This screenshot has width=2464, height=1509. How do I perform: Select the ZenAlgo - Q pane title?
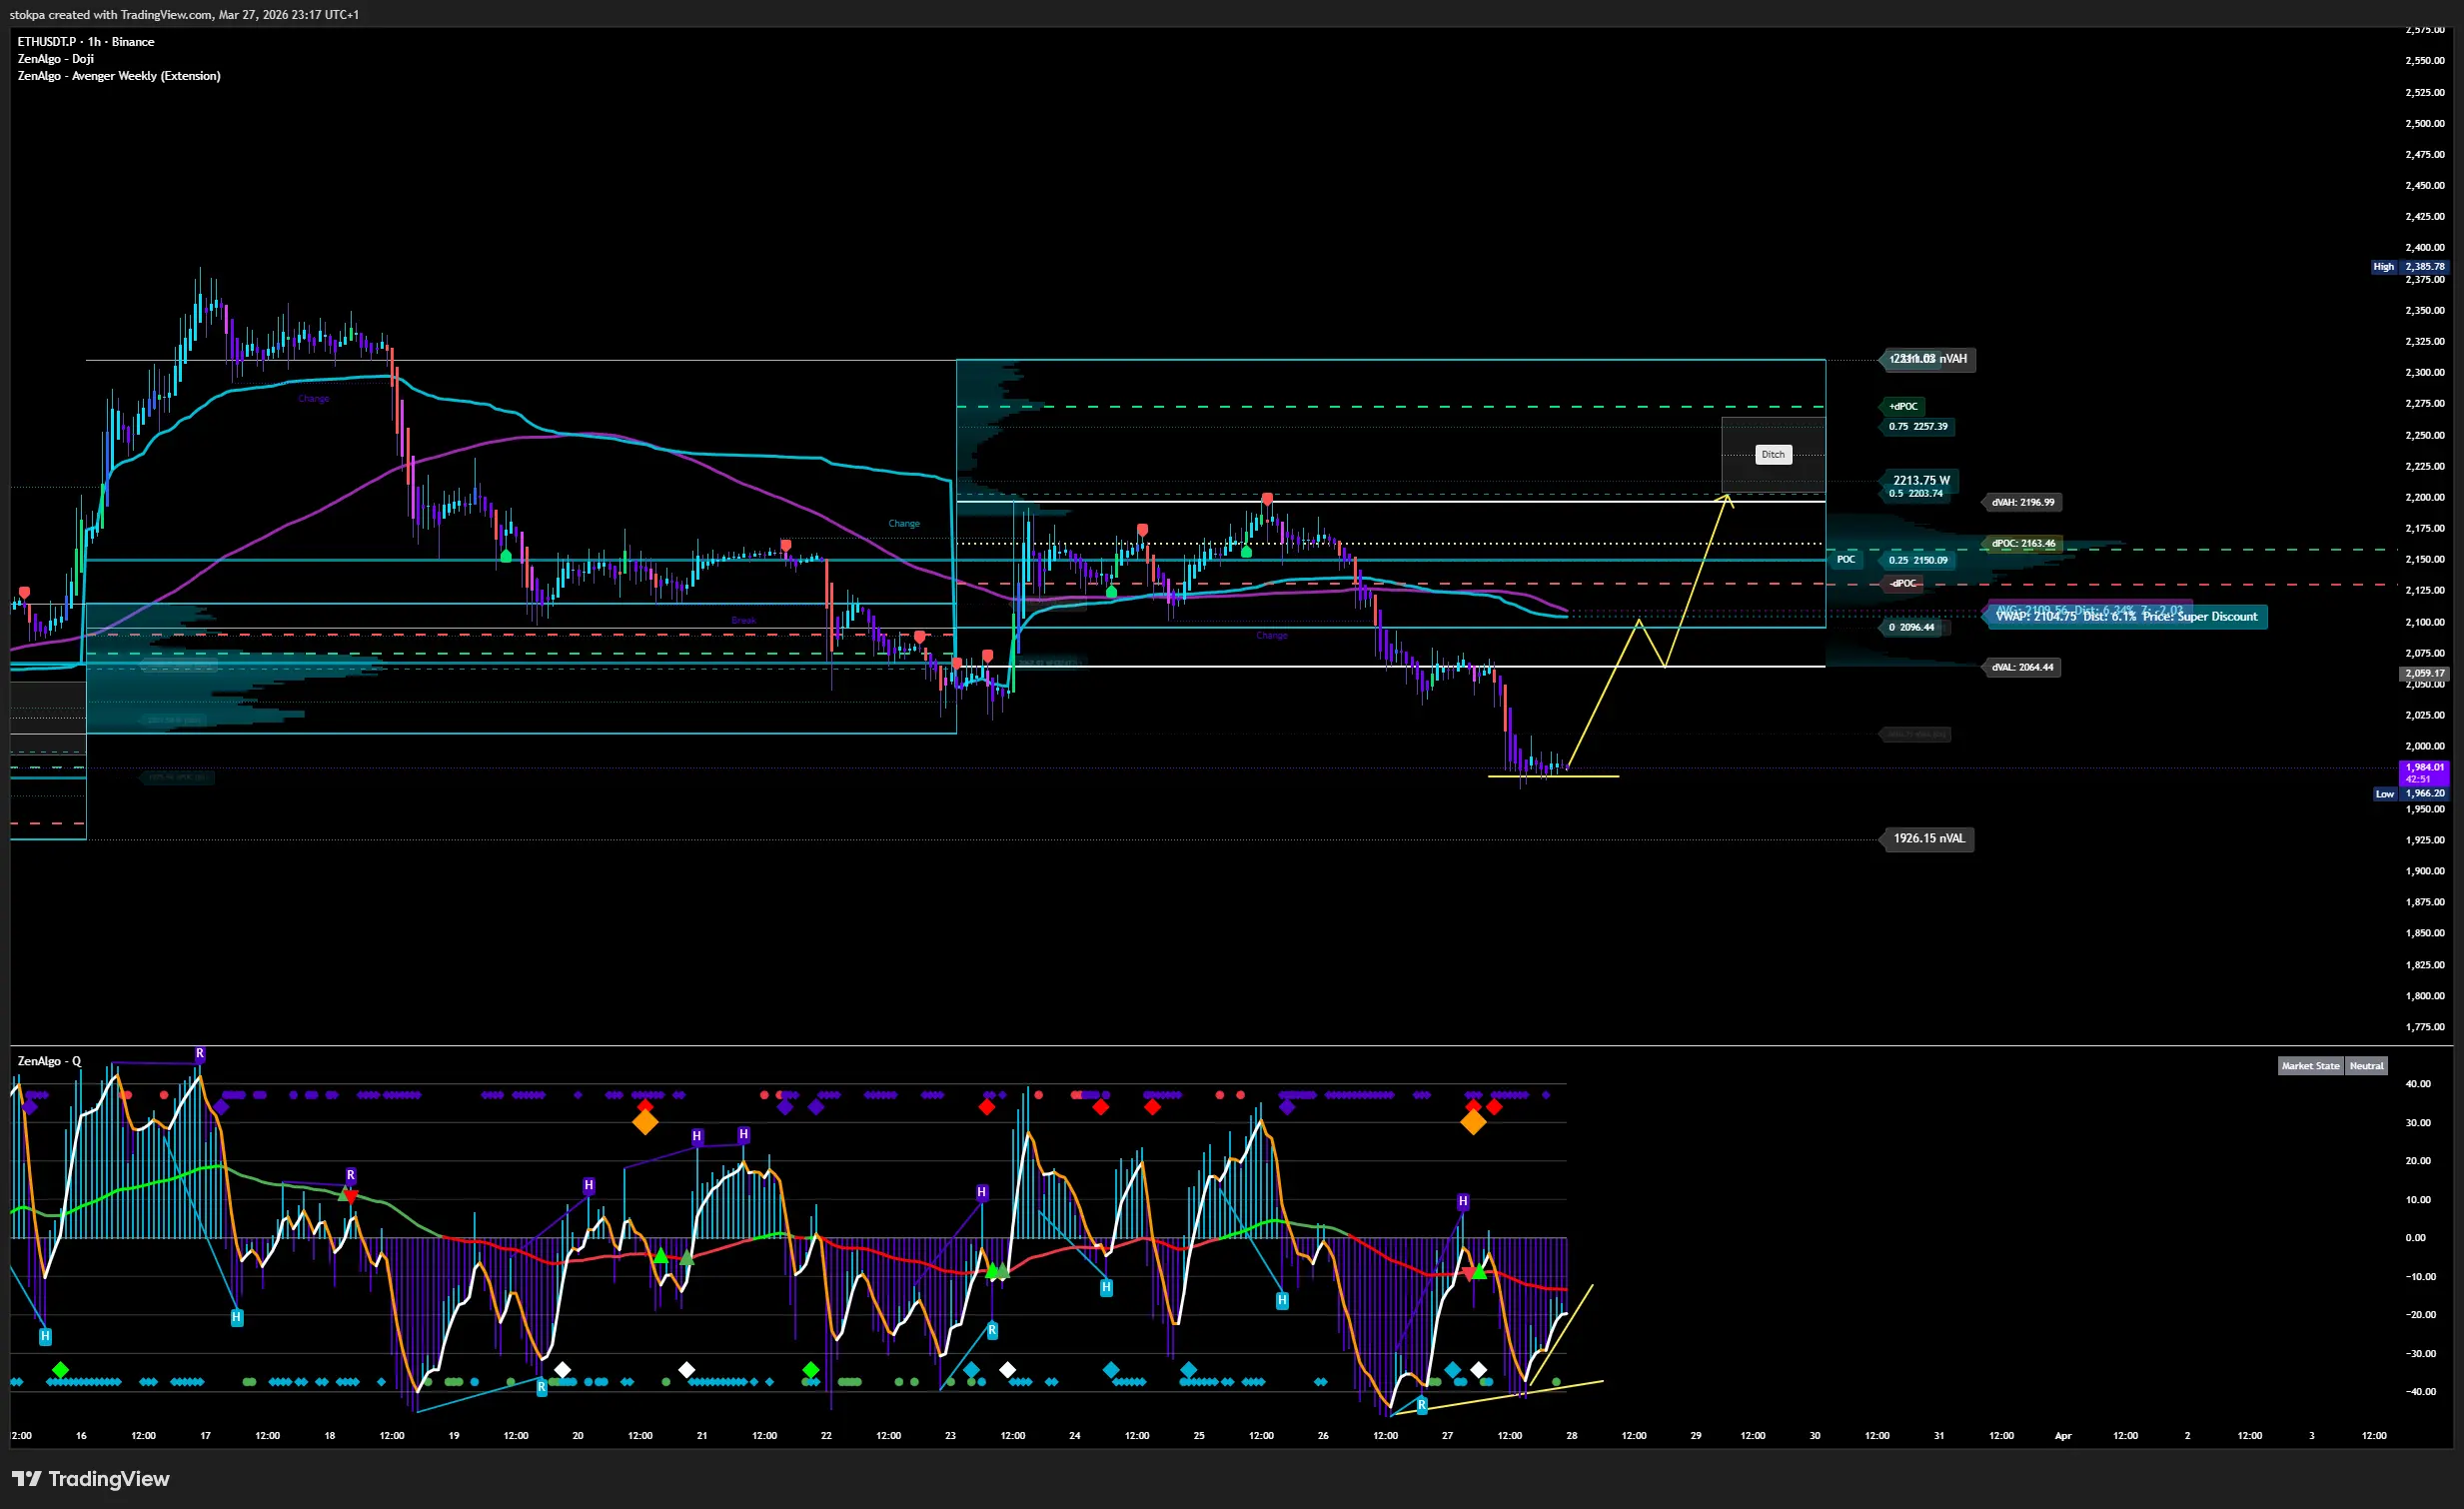49,1061
